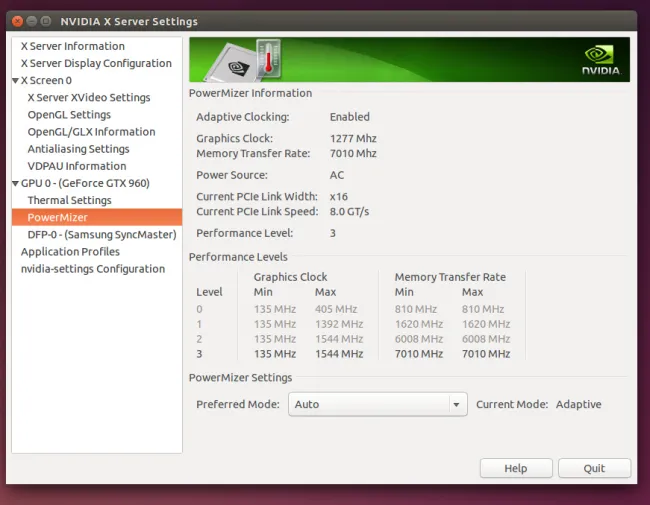Click level 0 max graphics clock 405 MHz
This screenshot has height=505, width=650.
pos(336,309)
